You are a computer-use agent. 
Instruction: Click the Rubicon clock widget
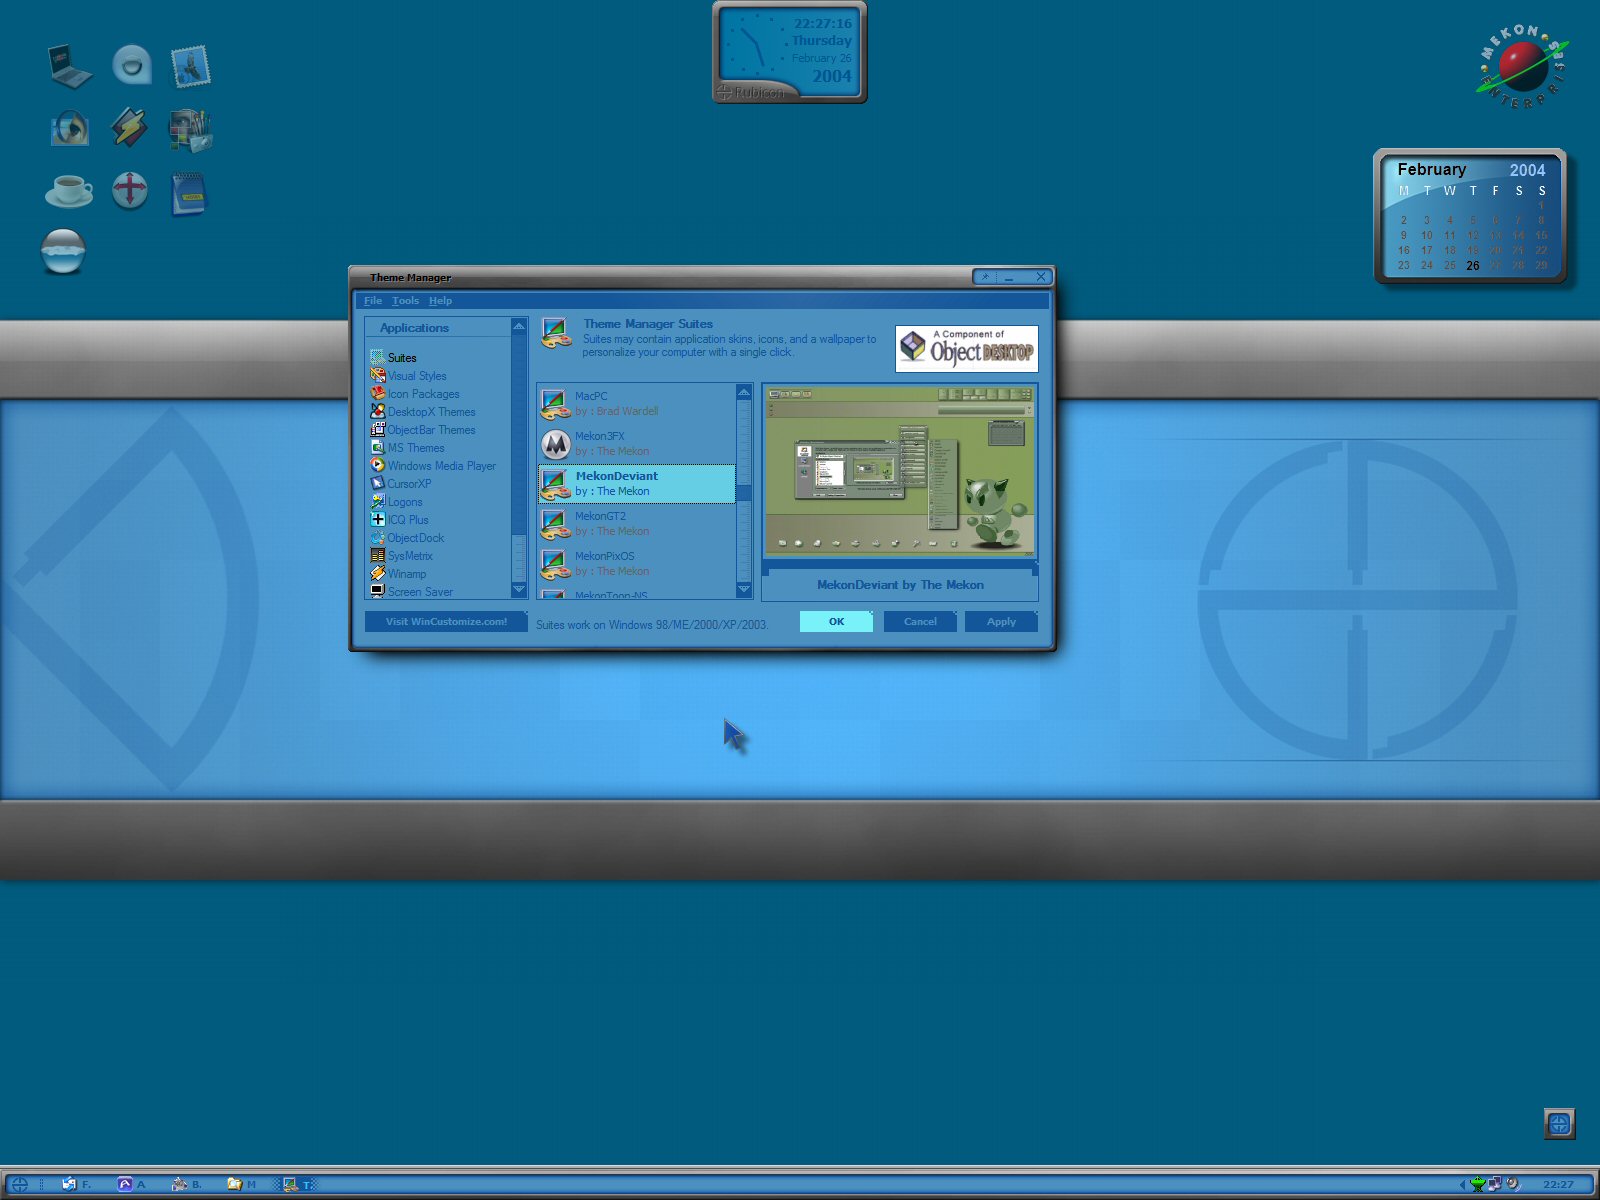(790, 52)
